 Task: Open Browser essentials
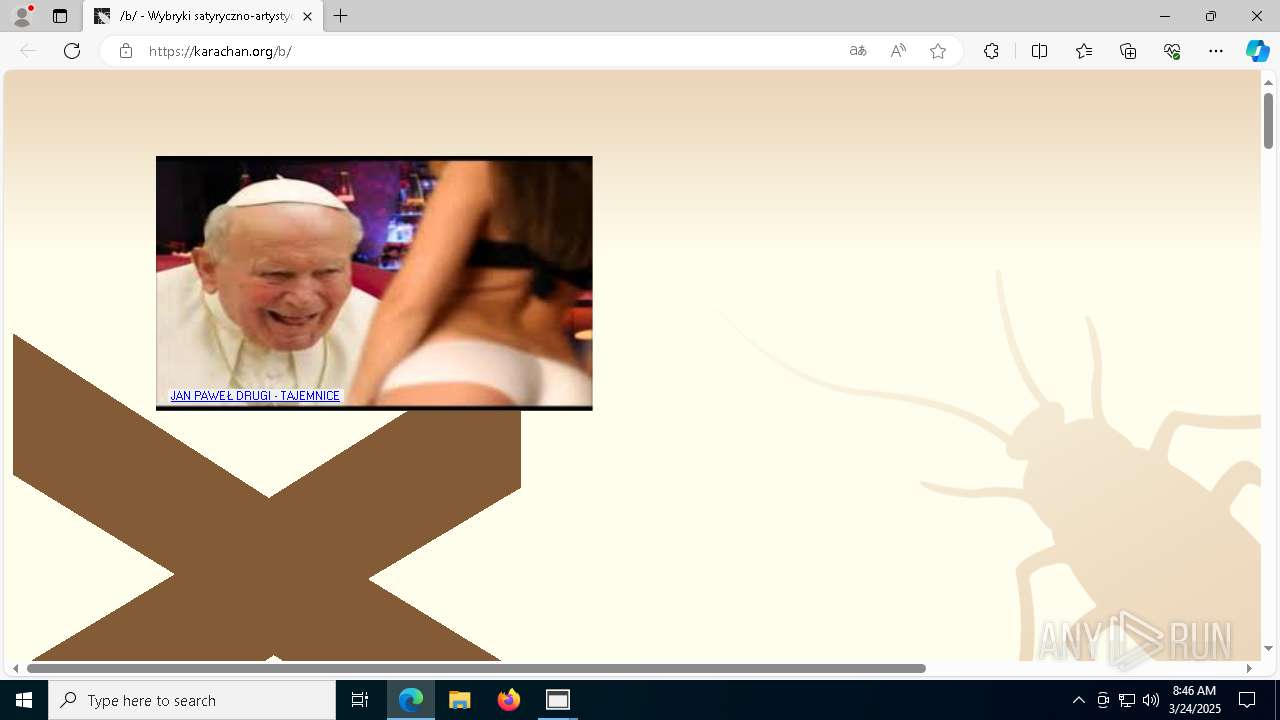pos(1172,51)
